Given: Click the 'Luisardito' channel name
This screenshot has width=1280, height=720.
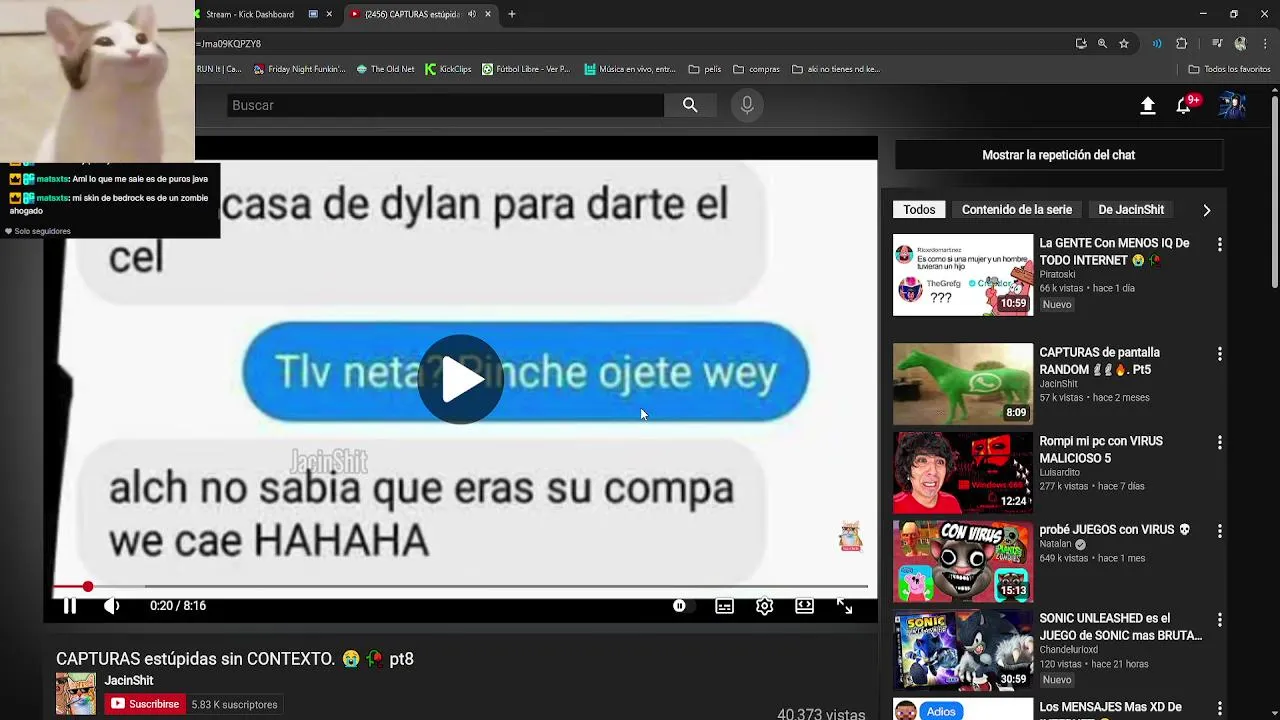Looking at the screenshot, I should (x=1059, y=472).
